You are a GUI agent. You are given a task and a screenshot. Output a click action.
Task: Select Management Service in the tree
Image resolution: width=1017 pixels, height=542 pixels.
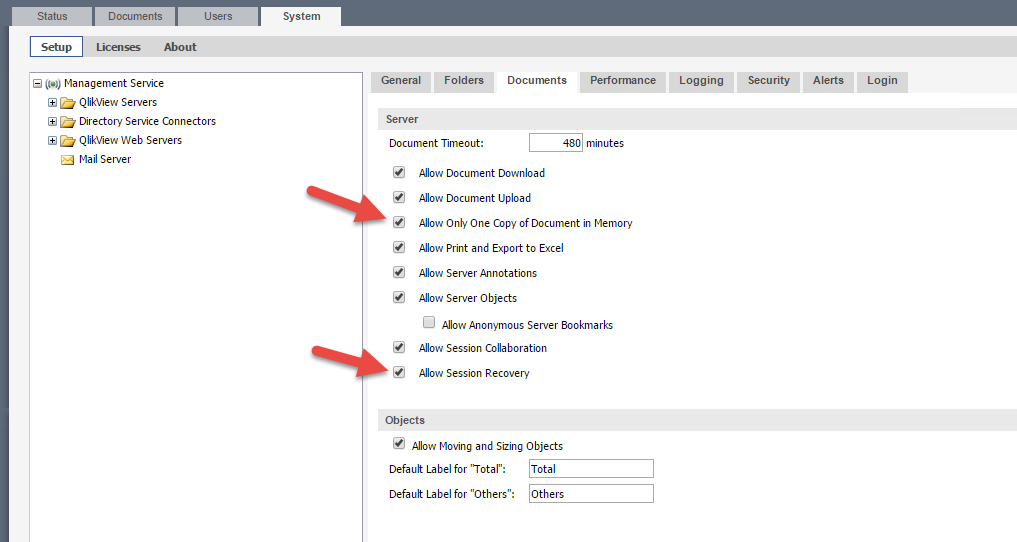(x=114, y=84)
